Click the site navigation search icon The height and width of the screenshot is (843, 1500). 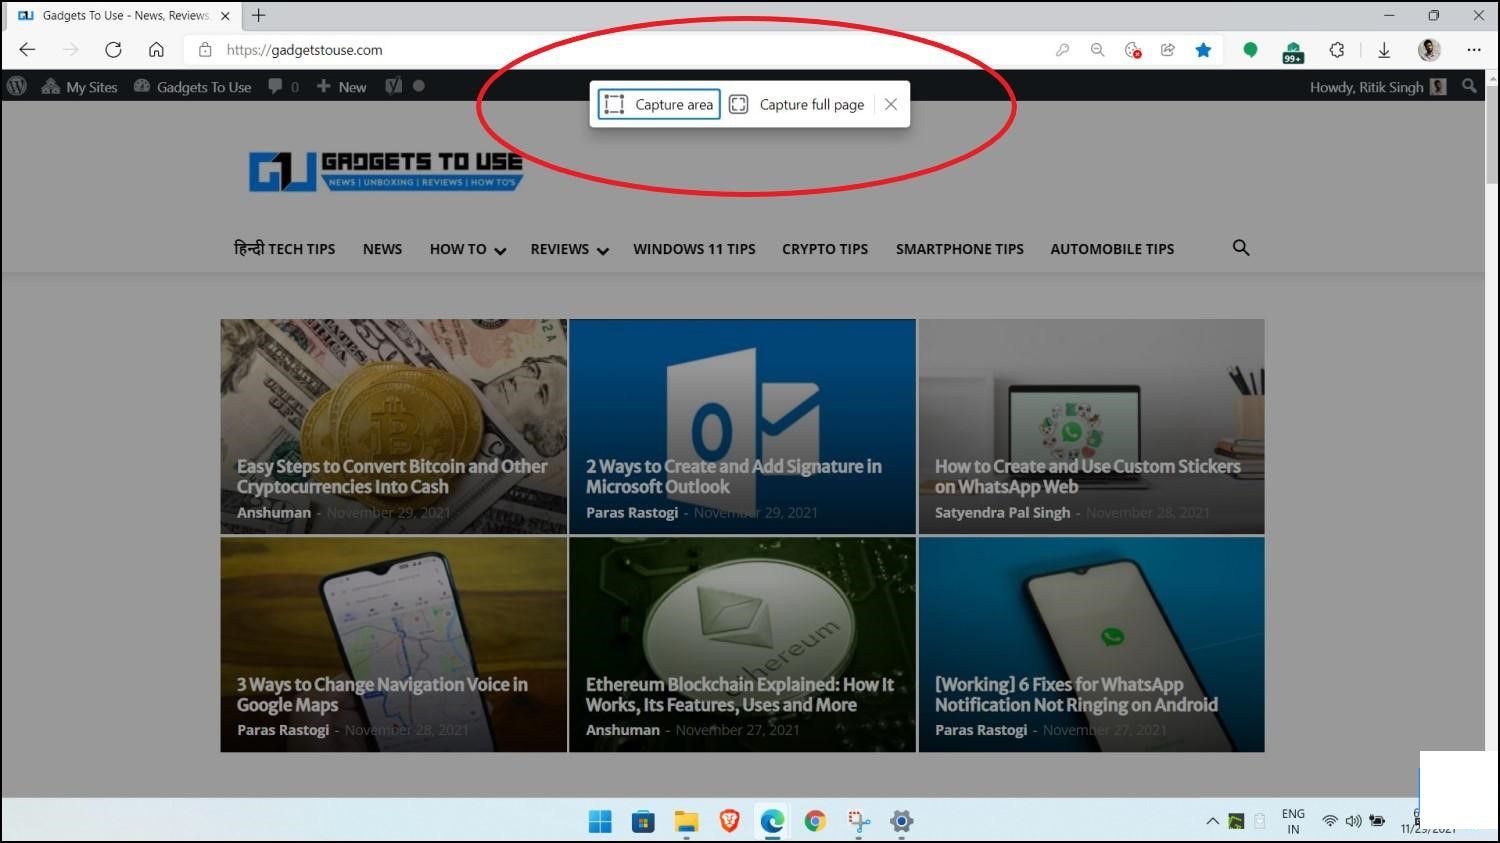[x=1241, y=247]
